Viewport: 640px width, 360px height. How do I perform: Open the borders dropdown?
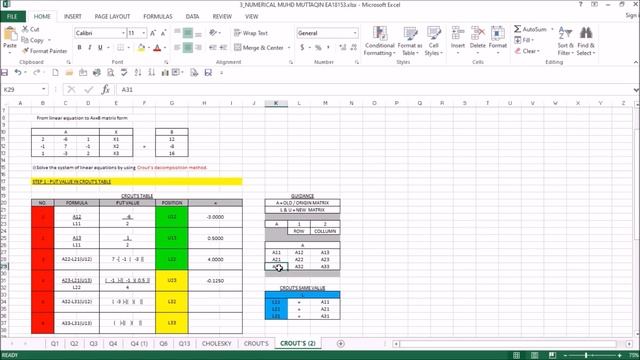tap(128, 48)
